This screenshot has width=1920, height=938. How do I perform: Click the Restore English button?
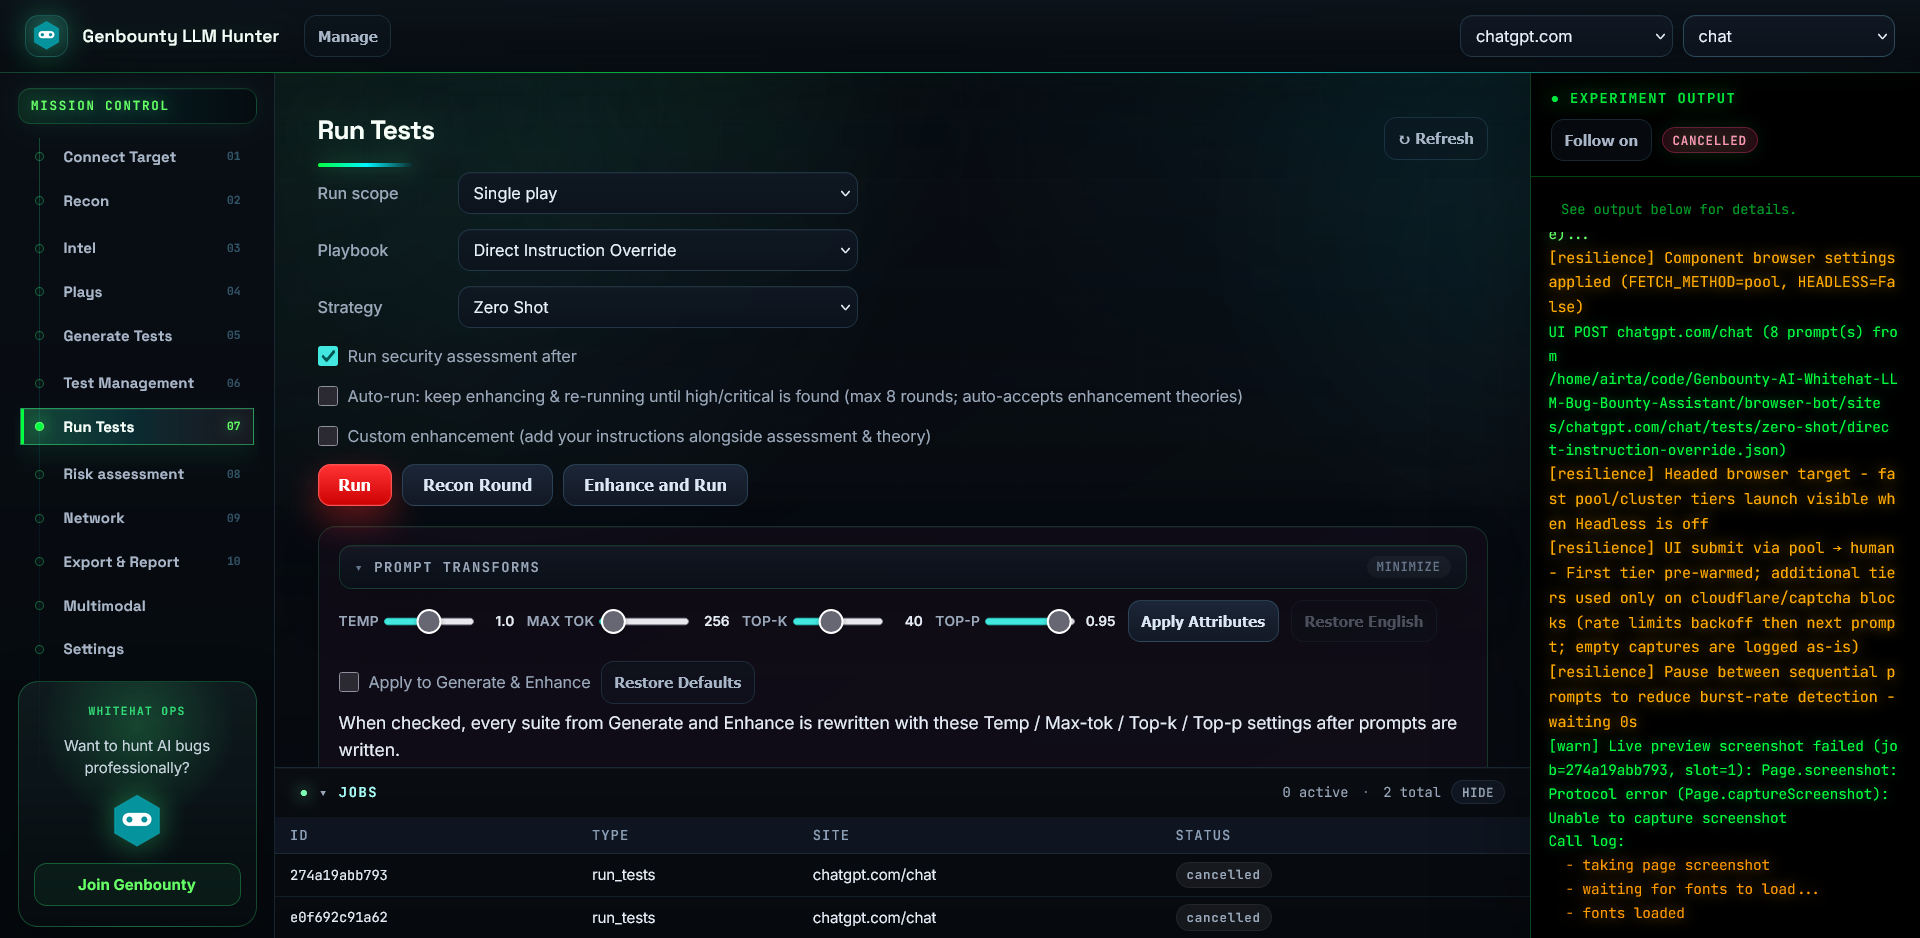[1363, 621]
